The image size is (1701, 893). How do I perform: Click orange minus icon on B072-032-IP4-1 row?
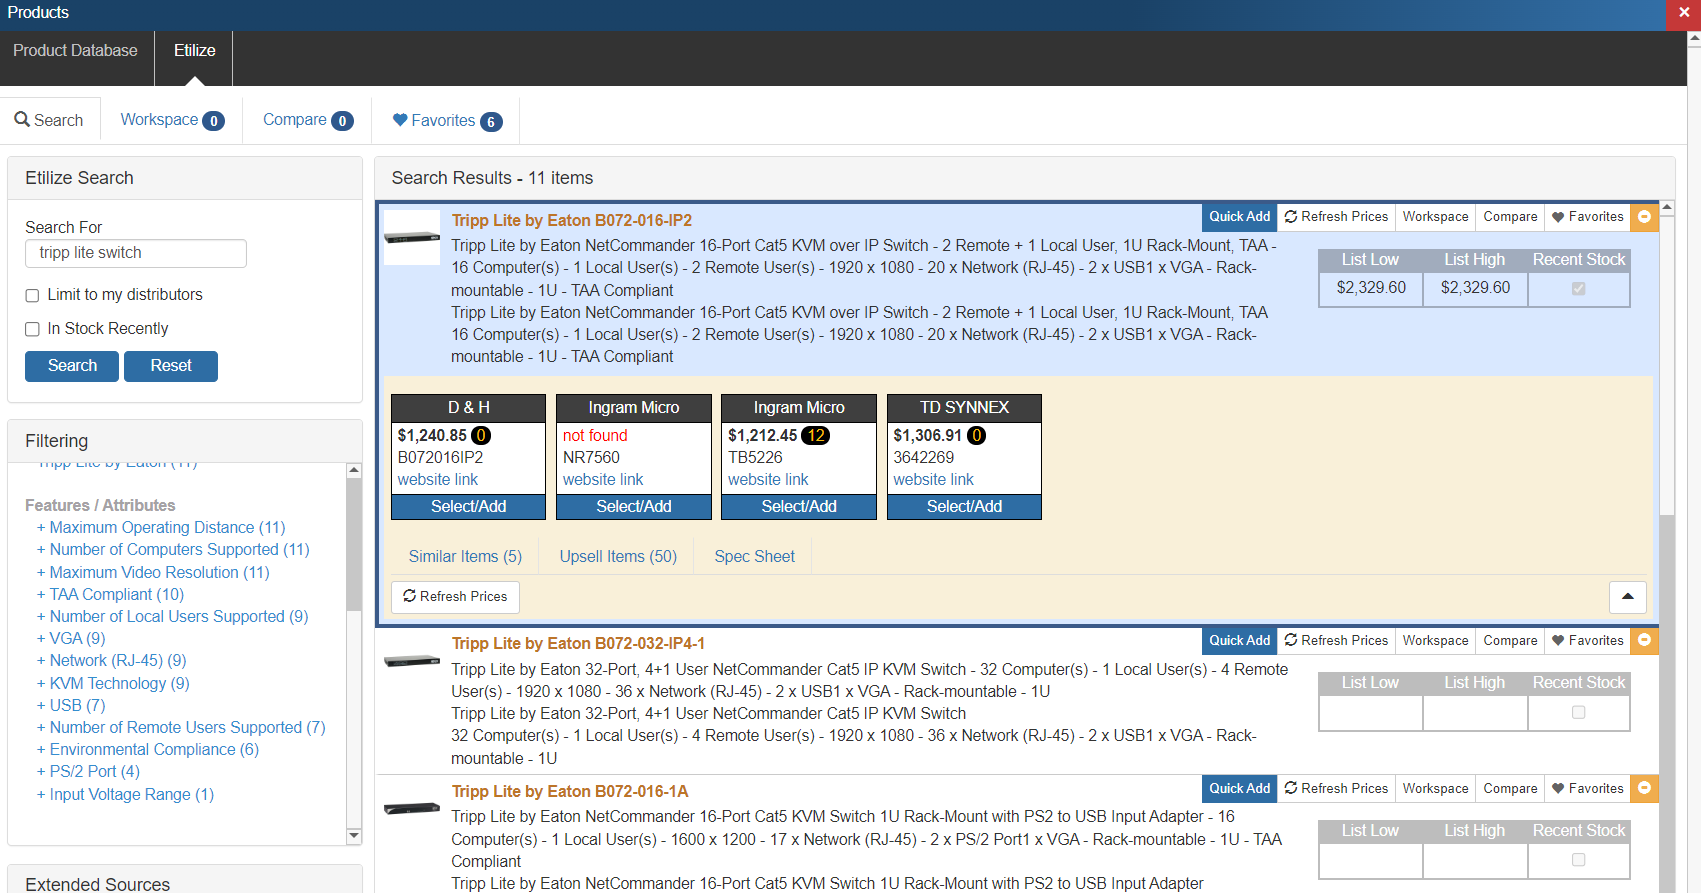tap(1644, 640)
